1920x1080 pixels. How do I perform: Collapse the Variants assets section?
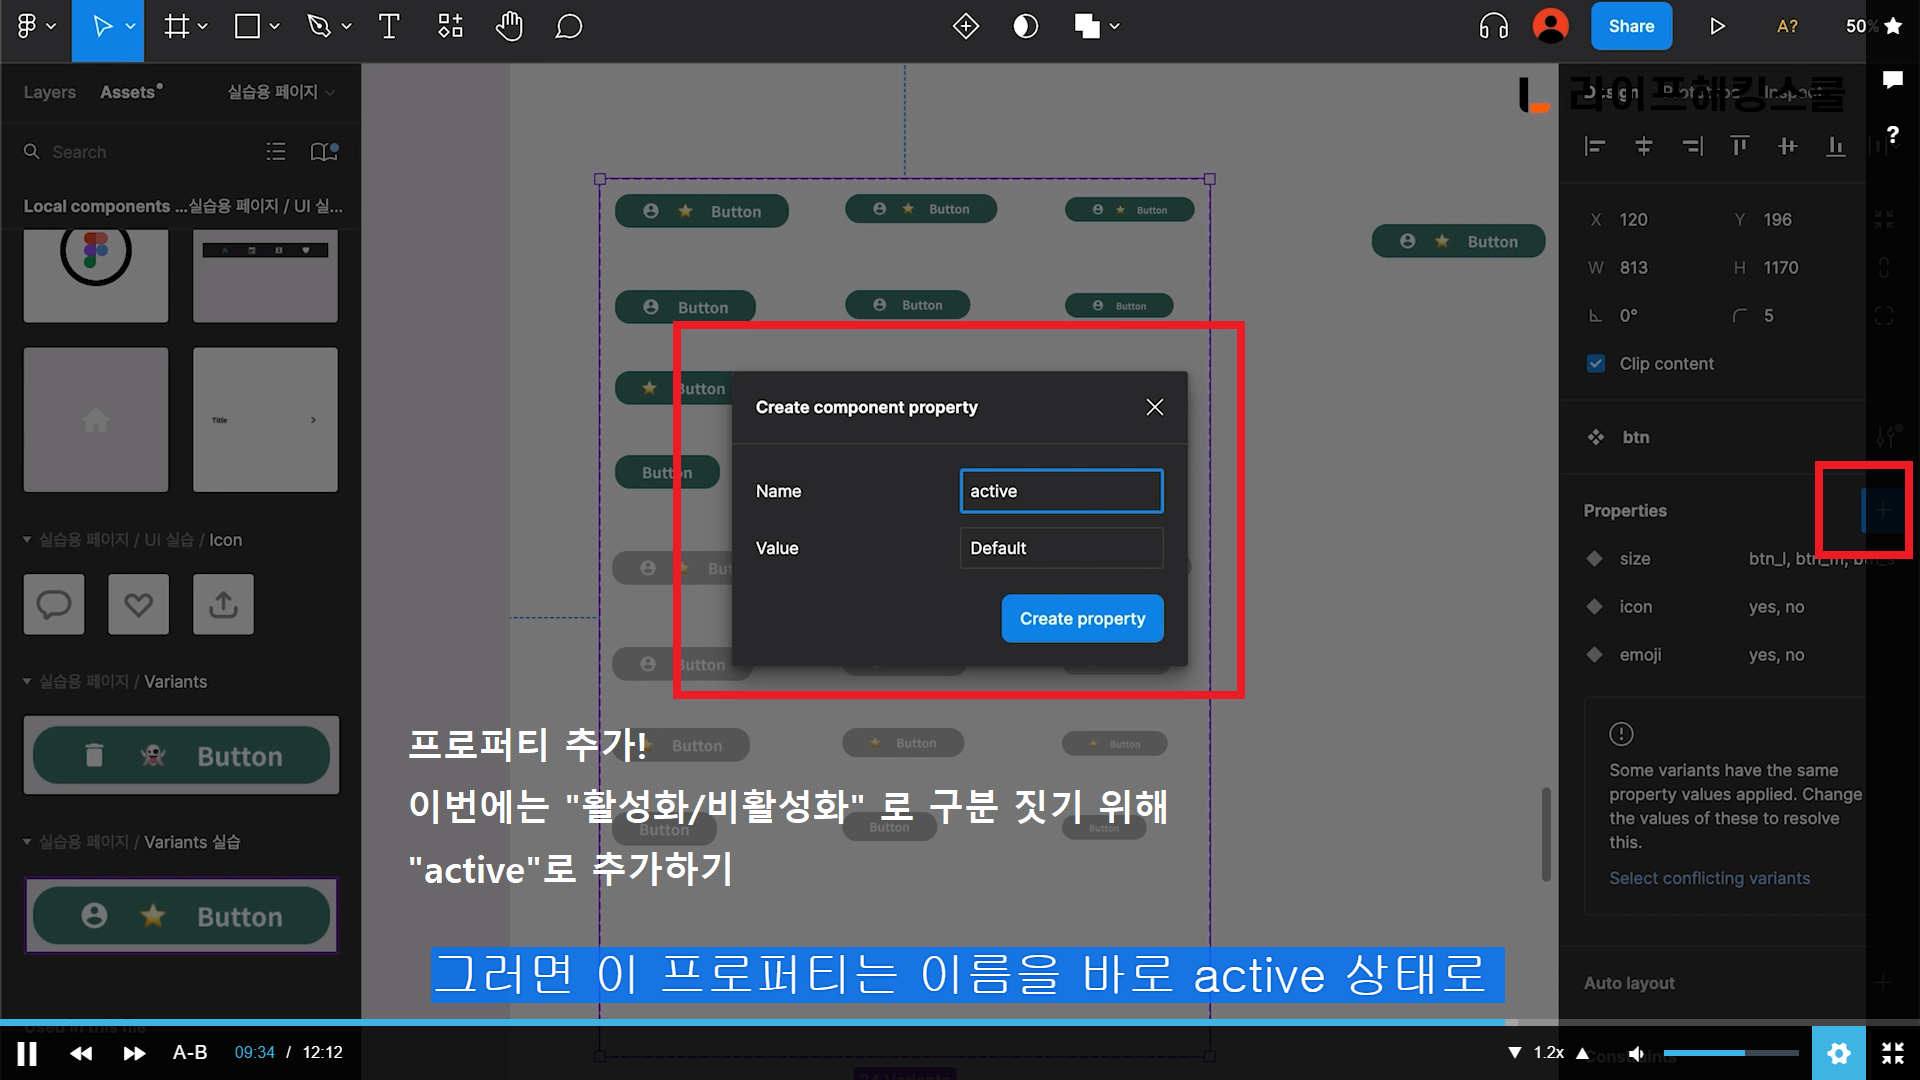tap(27, 682)
